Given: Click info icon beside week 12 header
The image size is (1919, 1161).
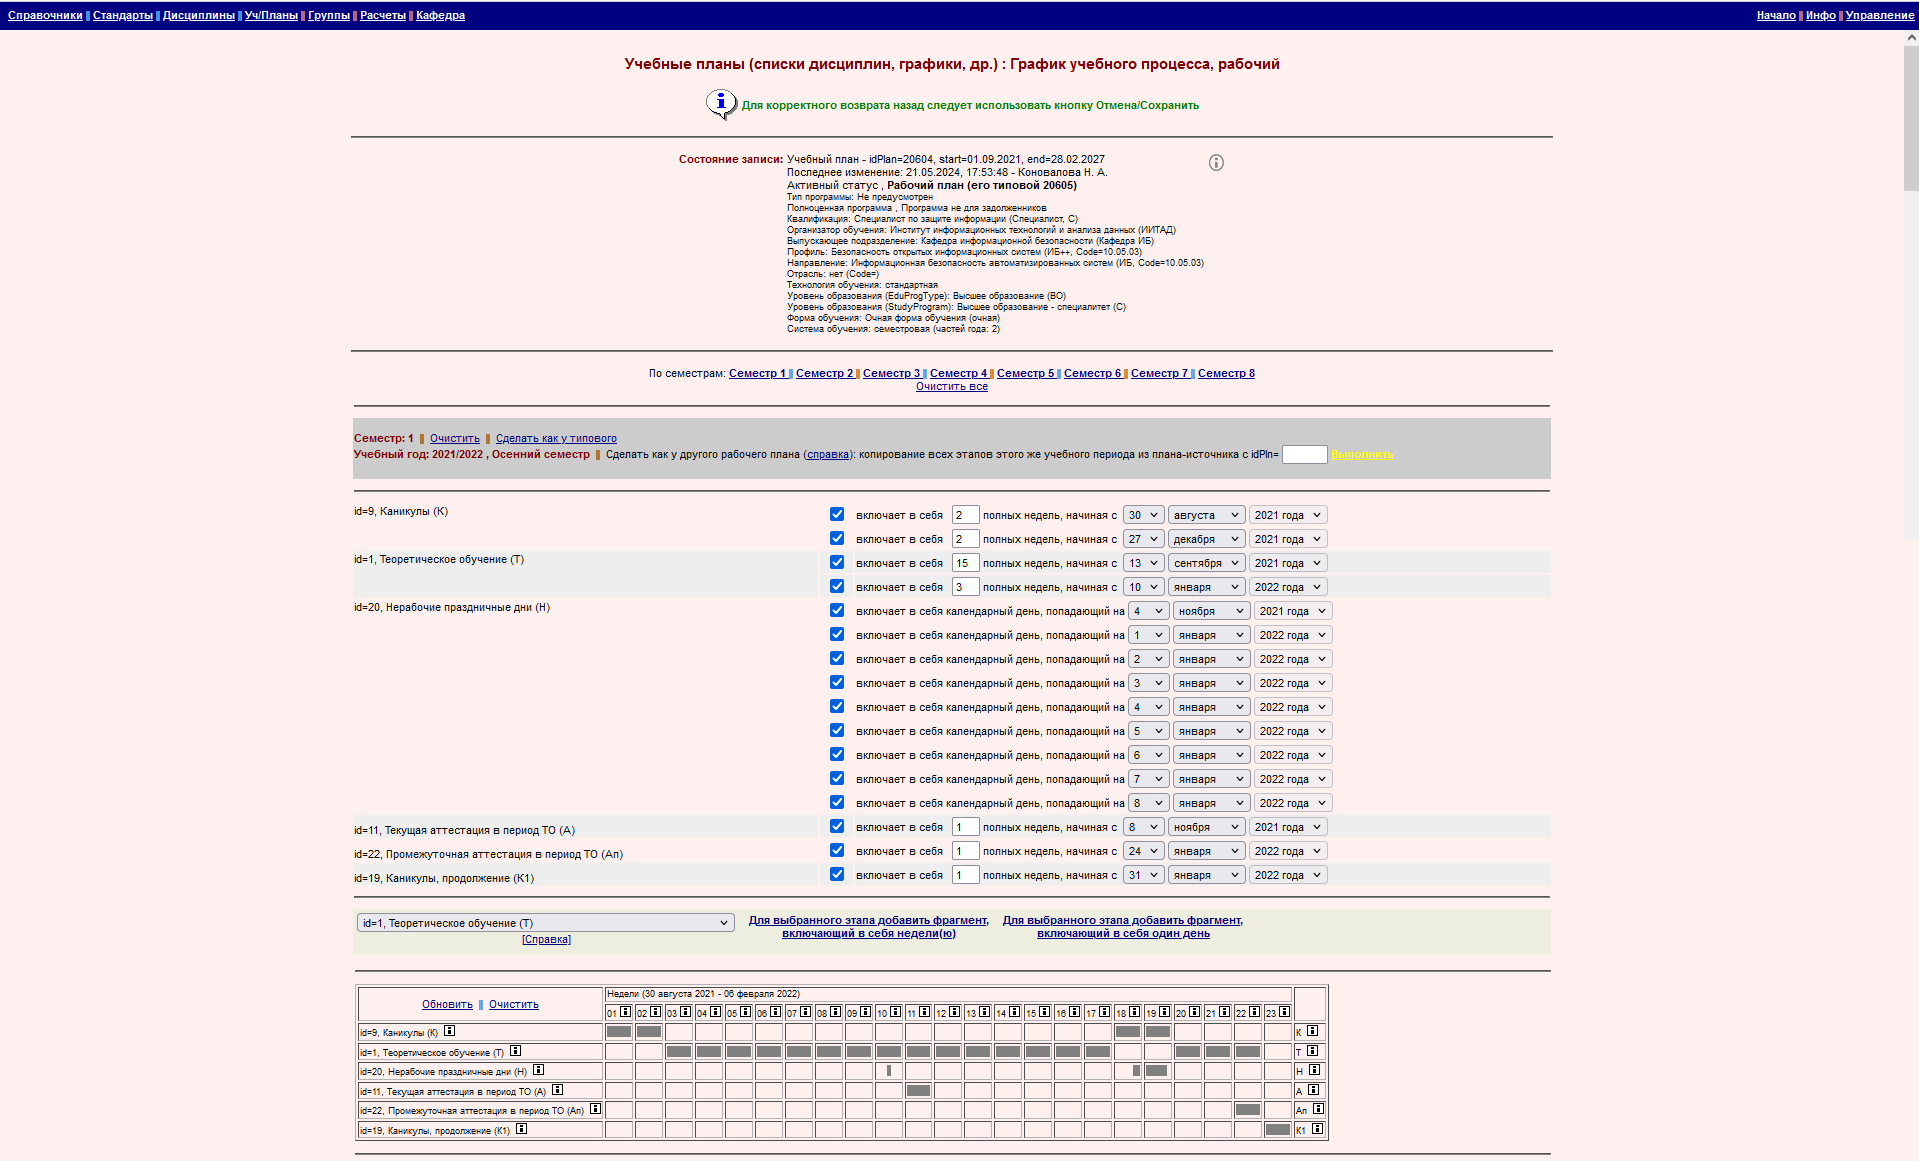Looking at the screenshot, I should [955, 1012].
